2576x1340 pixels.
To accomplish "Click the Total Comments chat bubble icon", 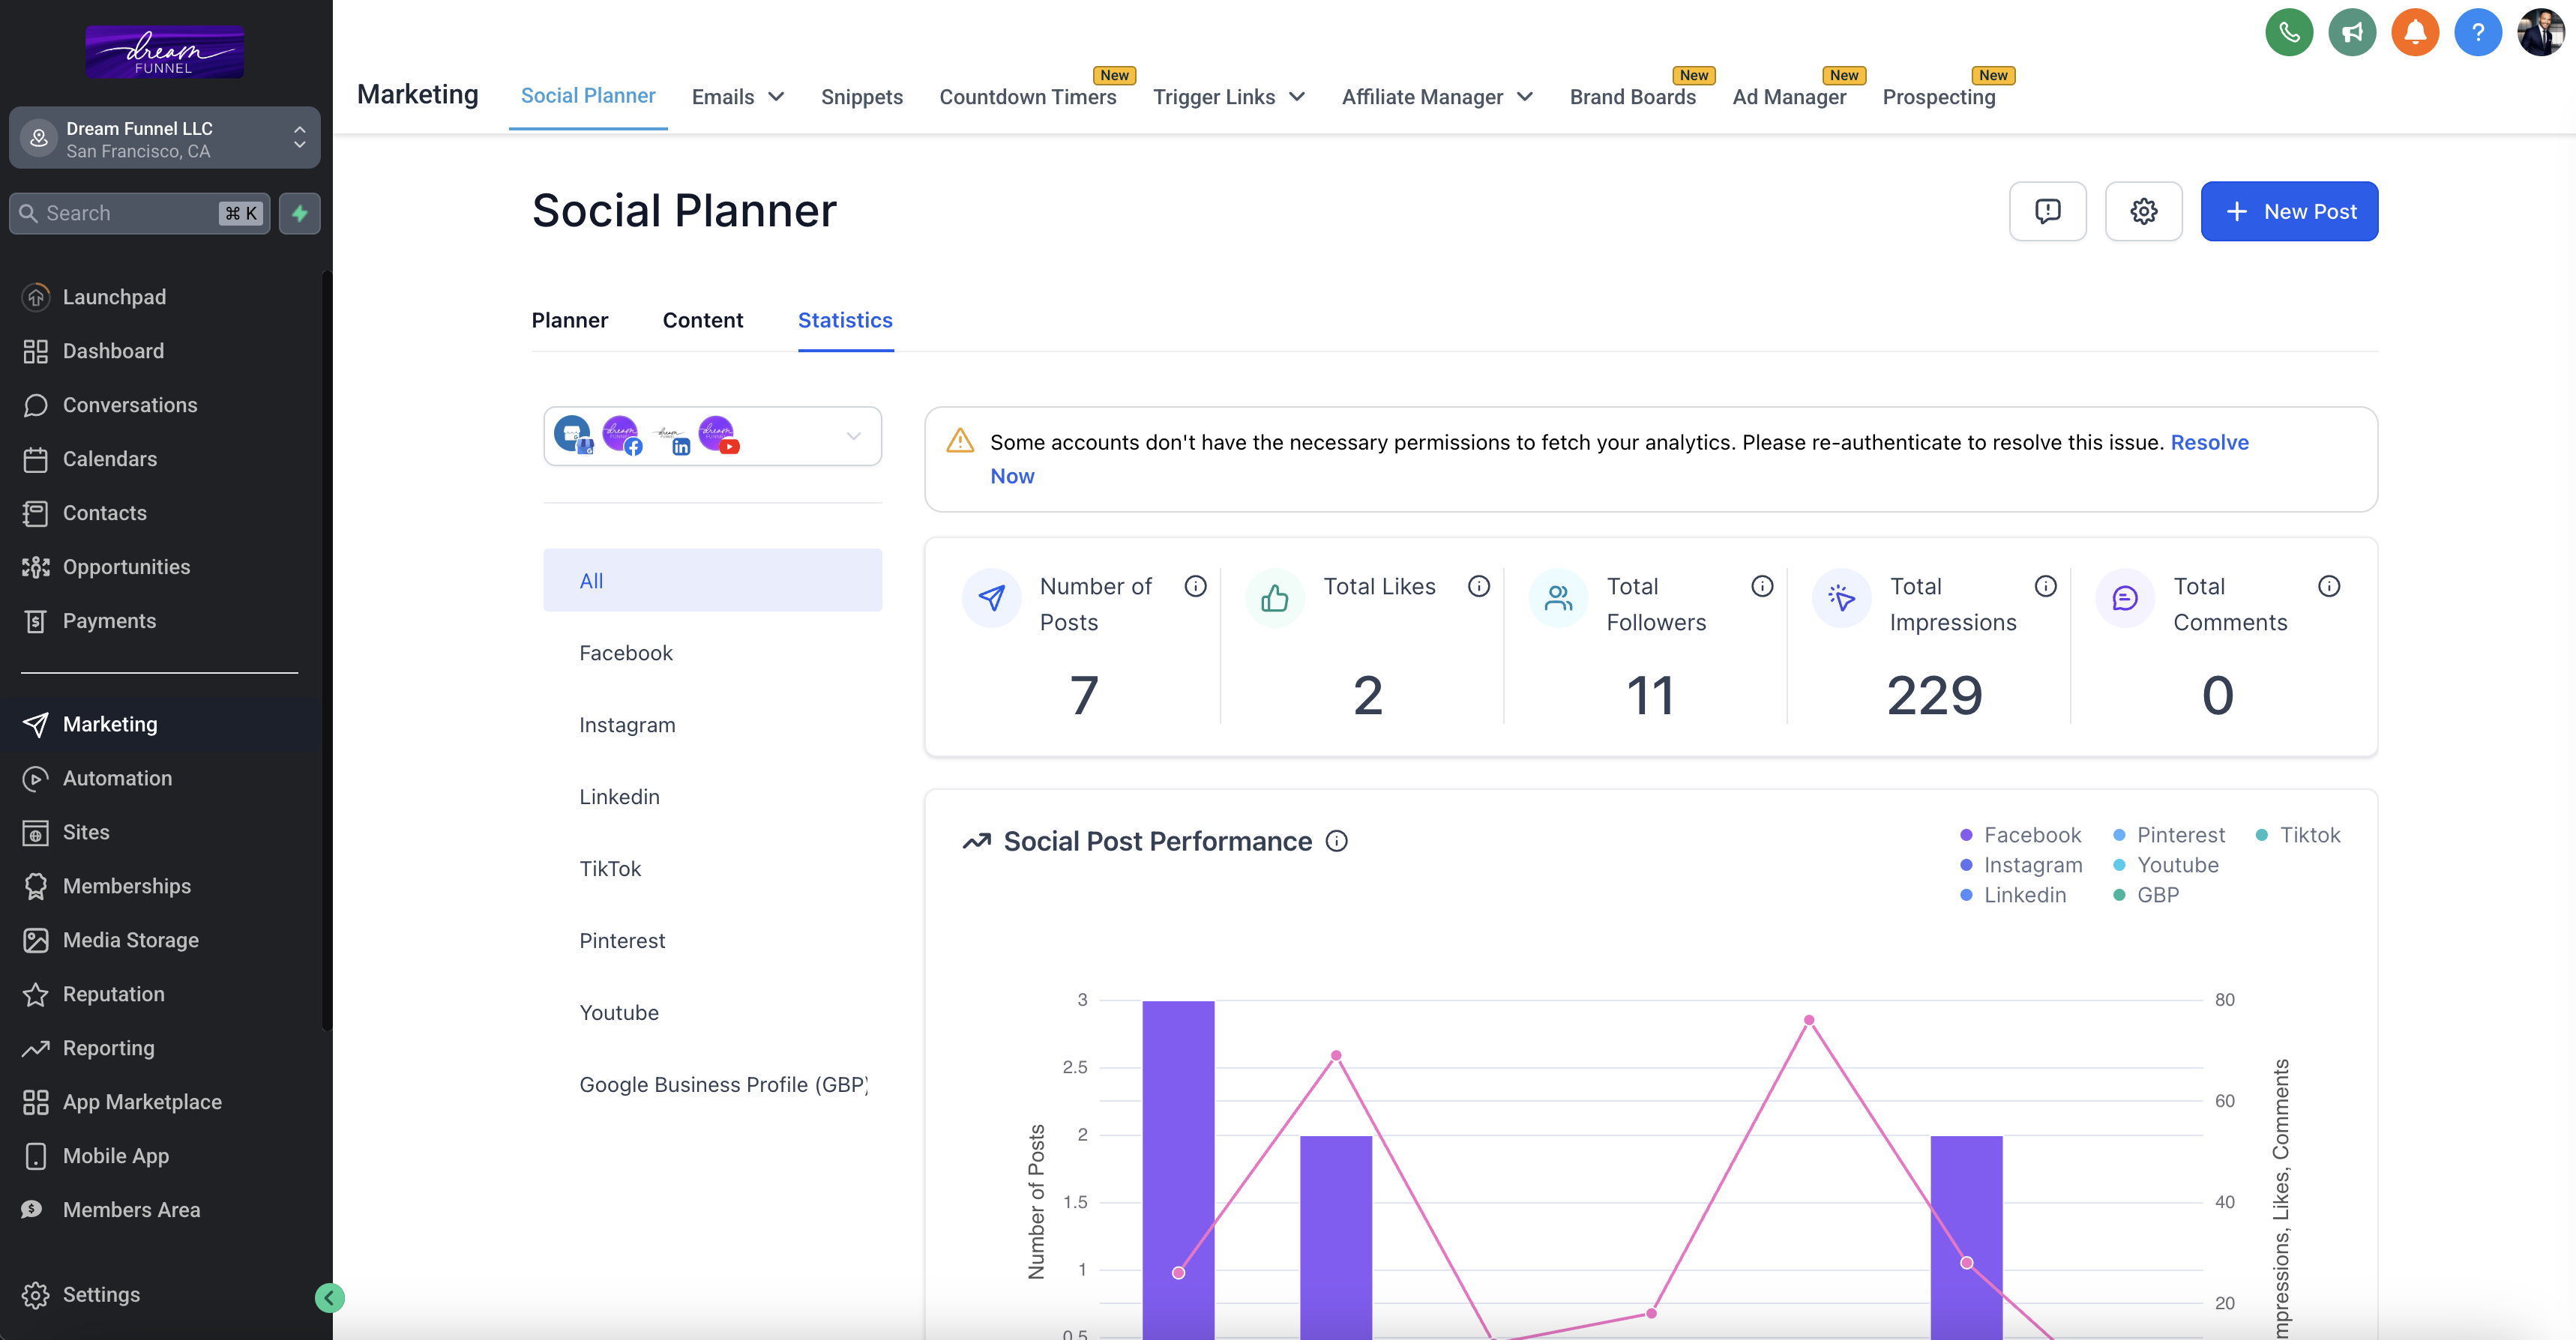I will (2125, 598).
